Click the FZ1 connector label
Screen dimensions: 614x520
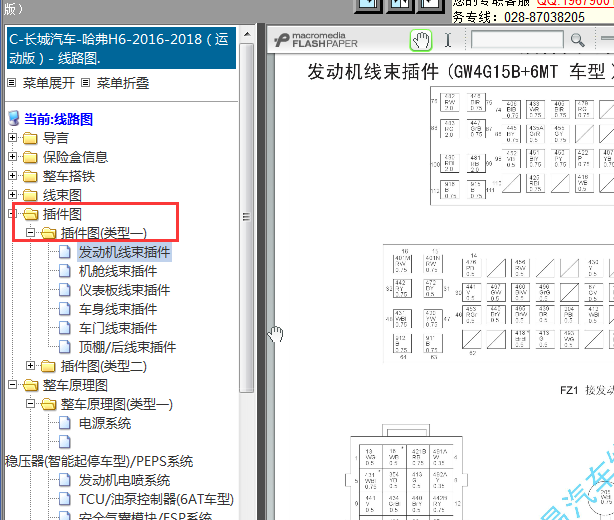(x=569, y=390)
